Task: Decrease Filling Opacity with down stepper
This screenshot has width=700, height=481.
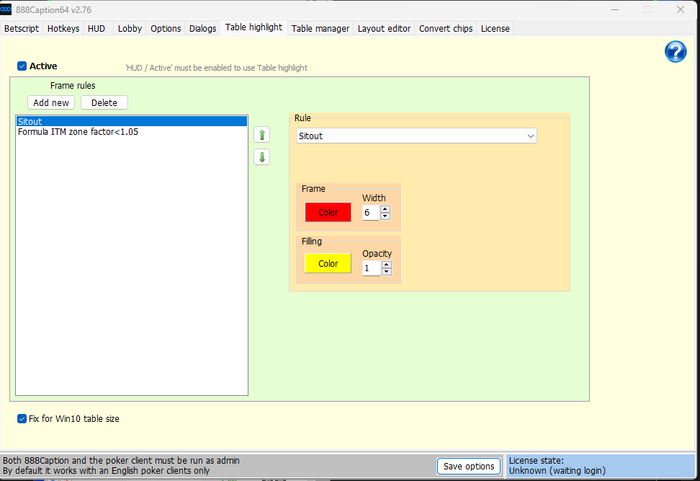Action: coord(387,272)
